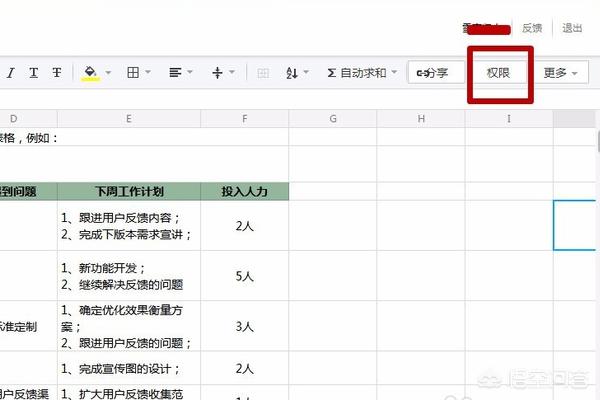Screen dimensions: 600x400
Task: Expand the 自动求和 dropdown arrow
Action: point(395,73)
